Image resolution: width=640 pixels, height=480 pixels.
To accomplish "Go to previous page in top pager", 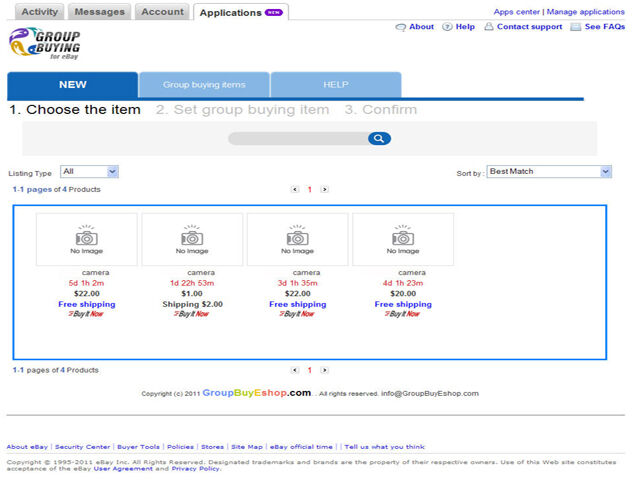I will click(x=295, y=189).
